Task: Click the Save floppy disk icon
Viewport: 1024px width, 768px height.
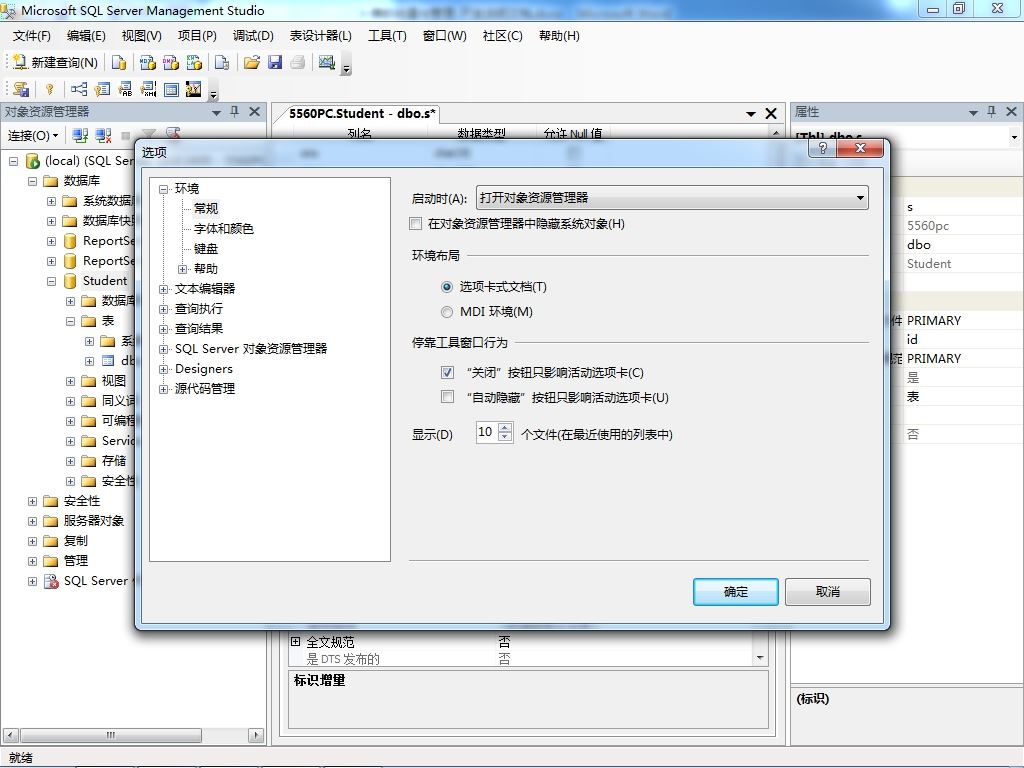Action: click(275, 63)
